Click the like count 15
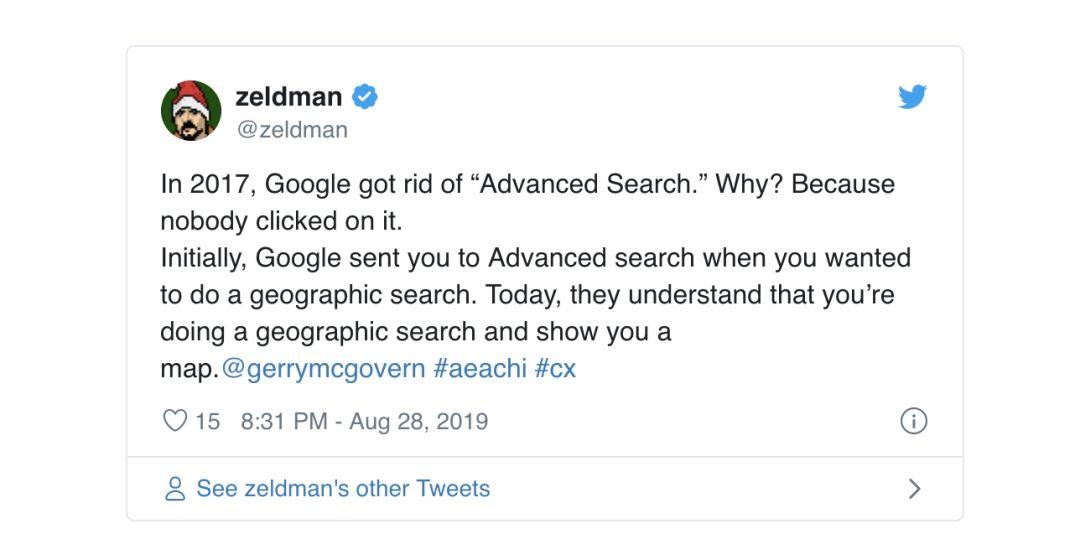The width and height of the screenshot is (1080, 560). click(x=207, y=421)
